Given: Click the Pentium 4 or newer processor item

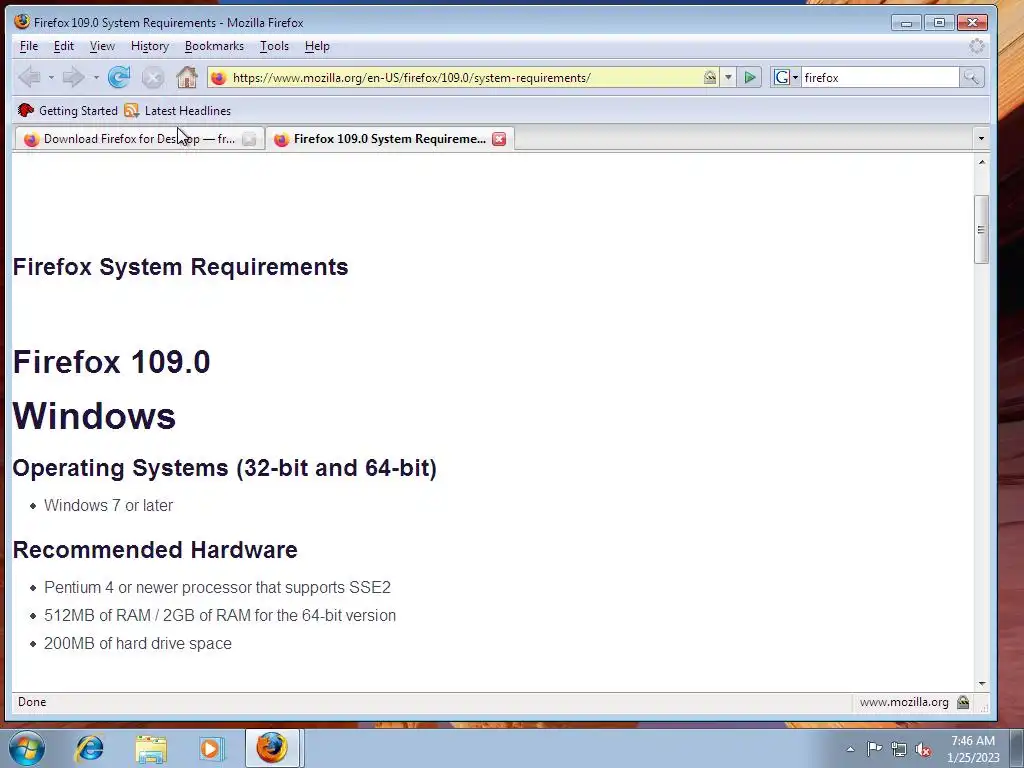Looking at the screenshot, I should (217, 587).
